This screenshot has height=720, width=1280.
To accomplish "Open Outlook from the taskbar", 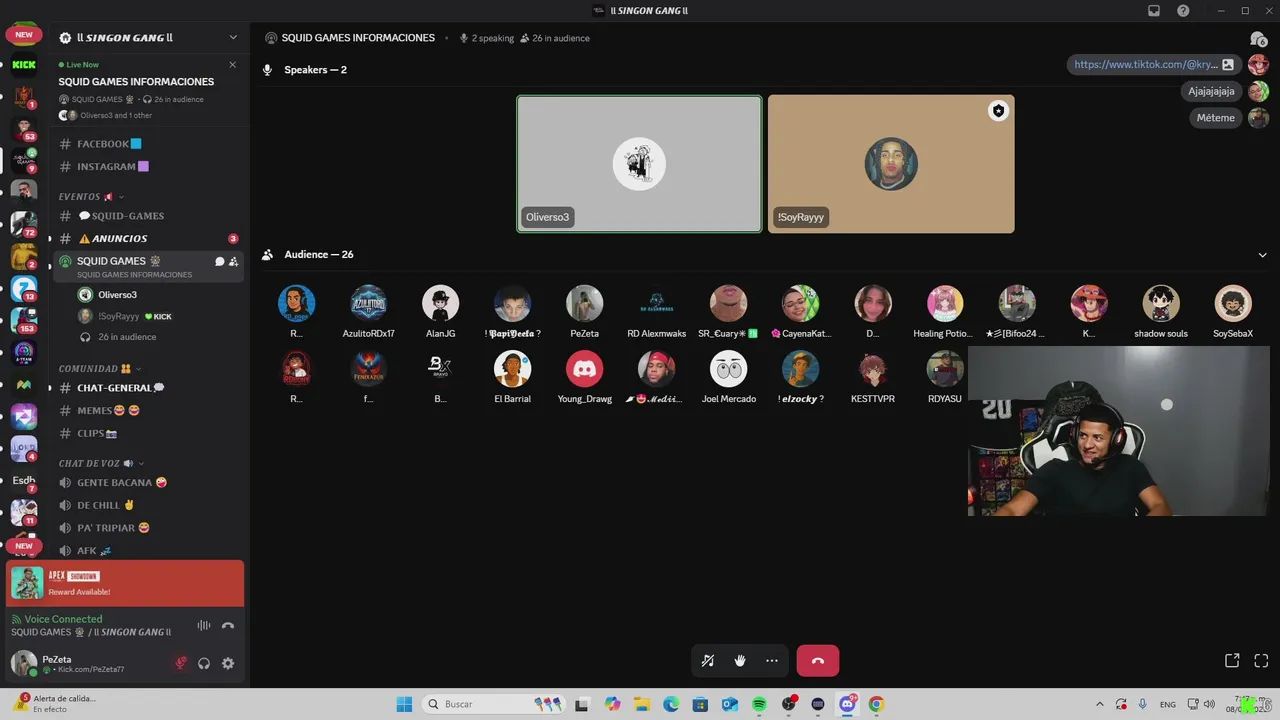I will (730, 704).
